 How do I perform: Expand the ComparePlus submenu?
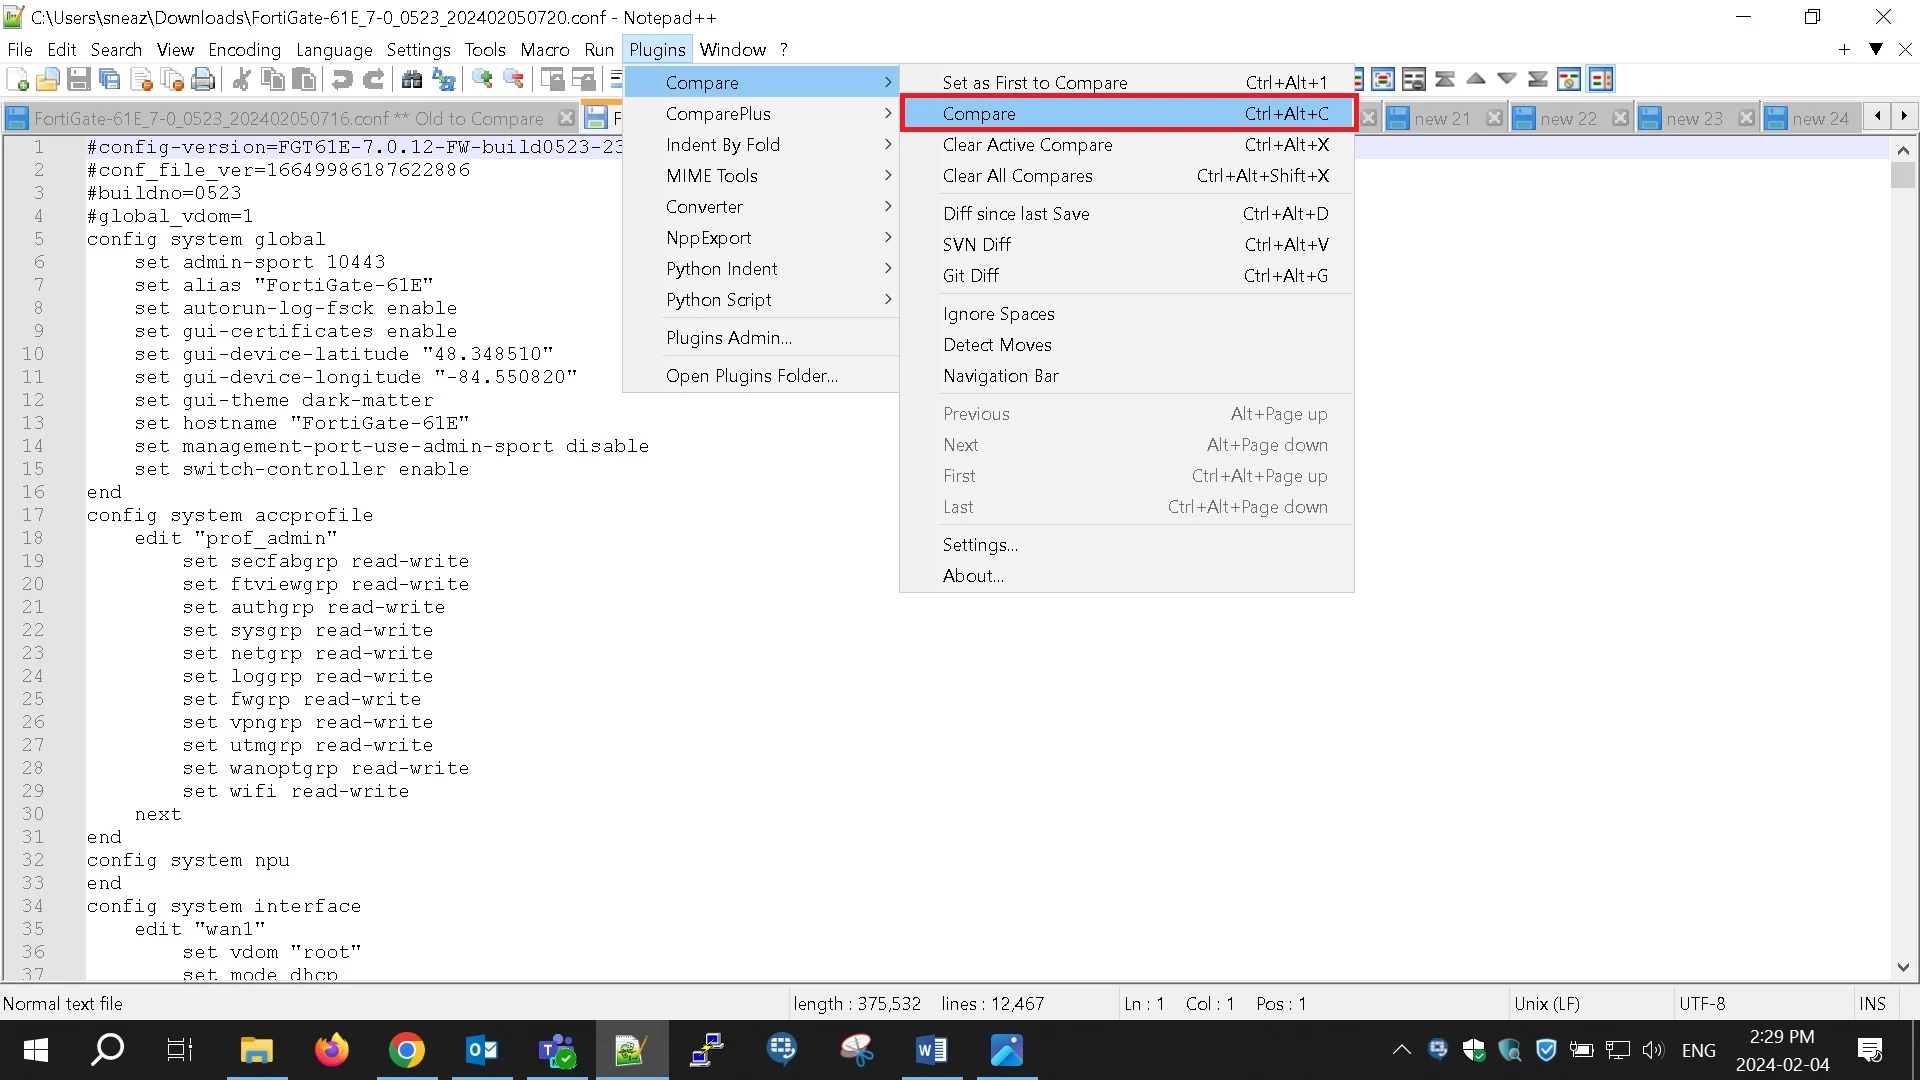click(x=762, y=114)
